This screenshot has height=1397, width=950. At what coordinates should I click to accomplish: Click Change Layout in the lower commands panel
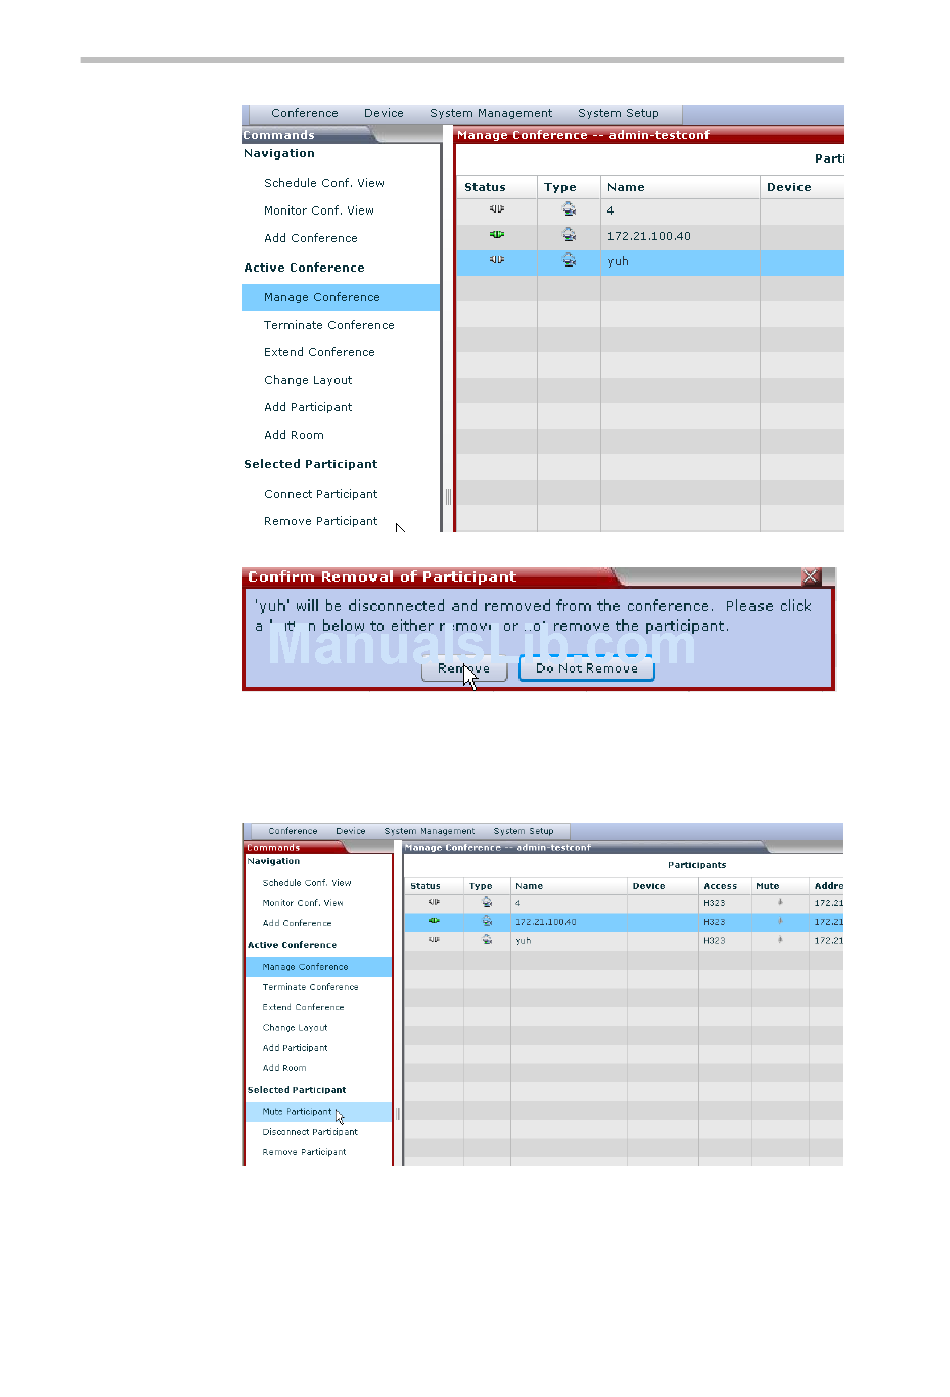(x=295, y=1028)
